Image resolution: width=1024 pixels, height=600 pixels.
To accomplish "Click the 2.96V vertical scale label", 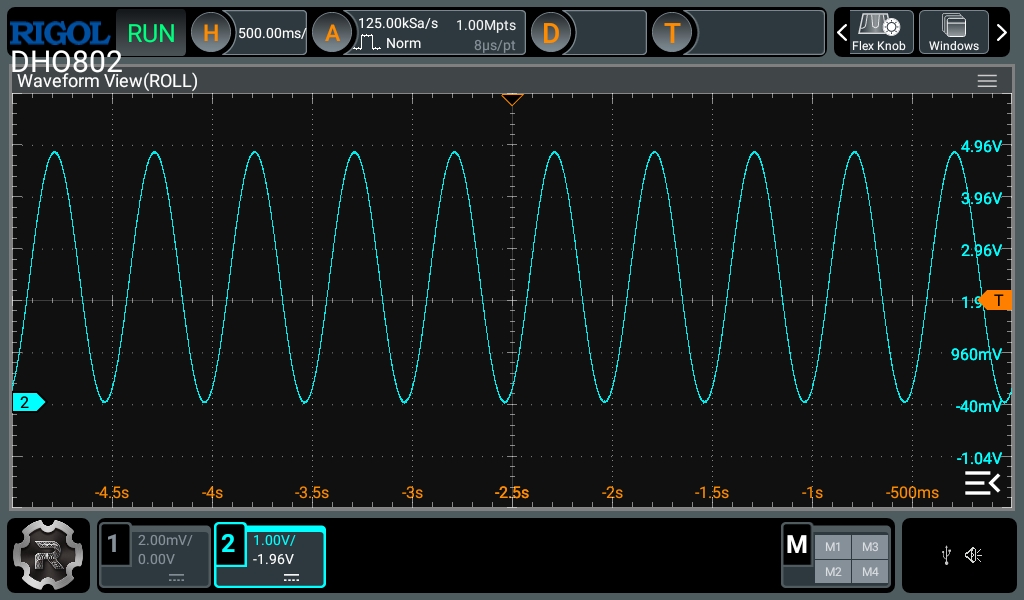I will (x=981, y=250).
